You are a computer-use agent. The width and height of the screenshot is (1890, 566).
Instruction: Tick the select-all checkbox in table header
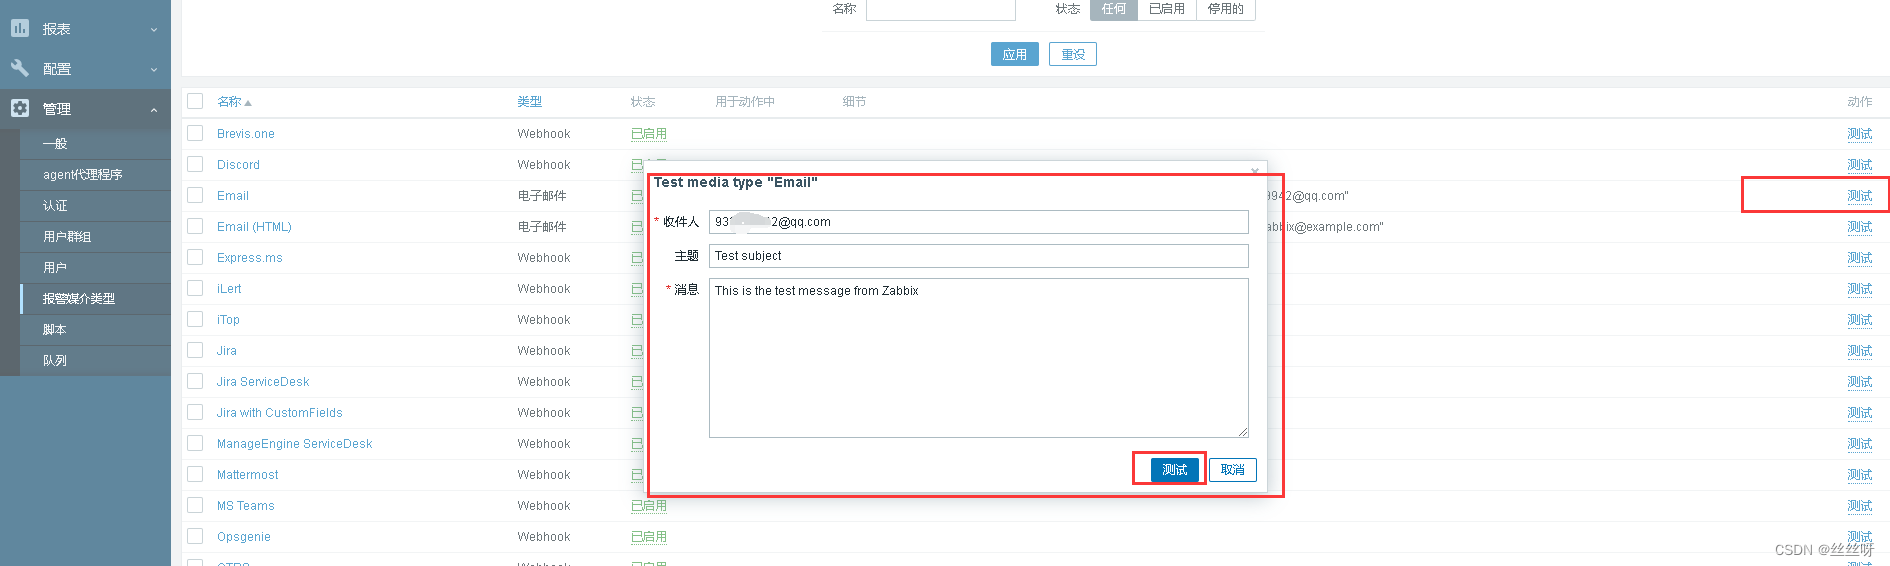(x=195, y=101)
